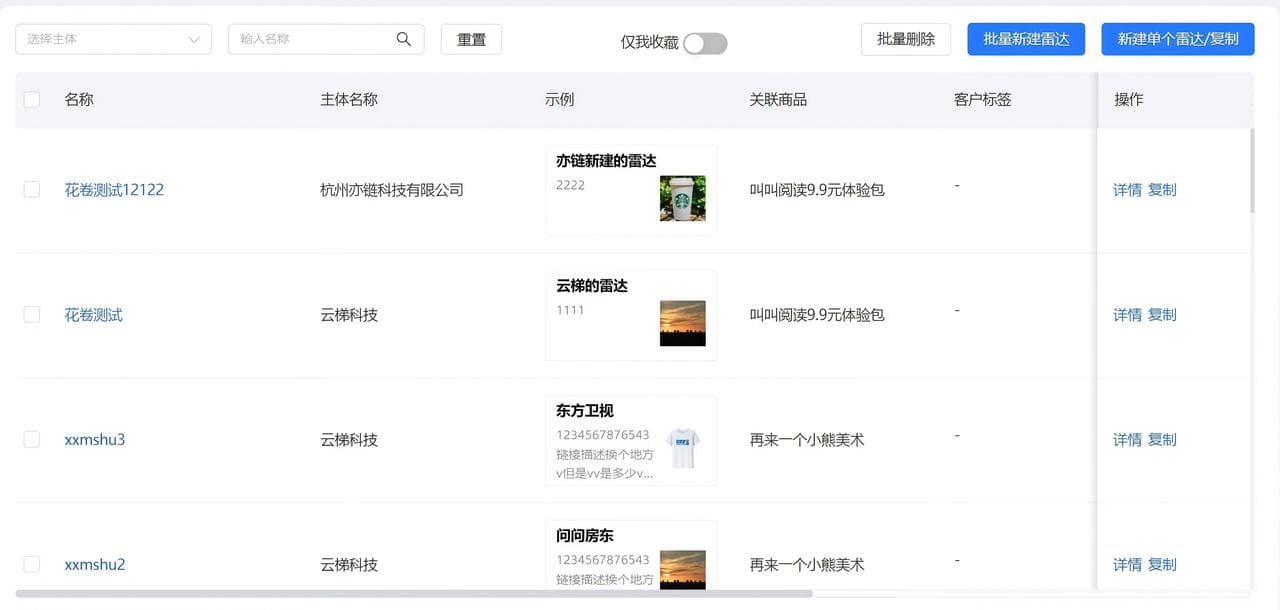1280x610 pixels.
Task: Click the search magnifier icon
Action: click(403, 39)
